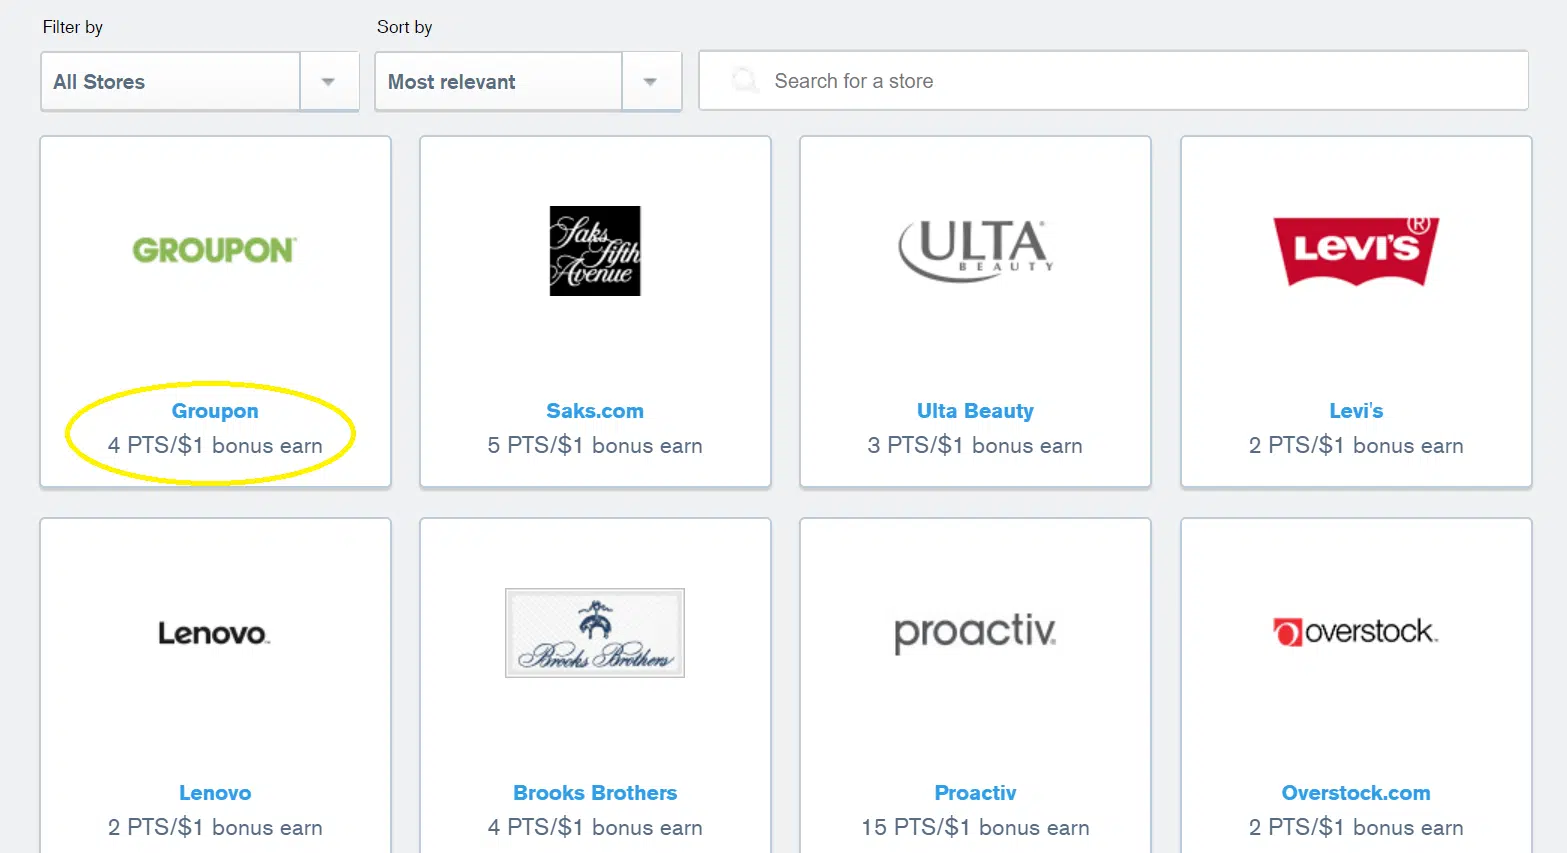Click Brooks Brothers' 4 PTS/$1 bonus earn text
Viewport: 1567px width, 853px height.
595,828
